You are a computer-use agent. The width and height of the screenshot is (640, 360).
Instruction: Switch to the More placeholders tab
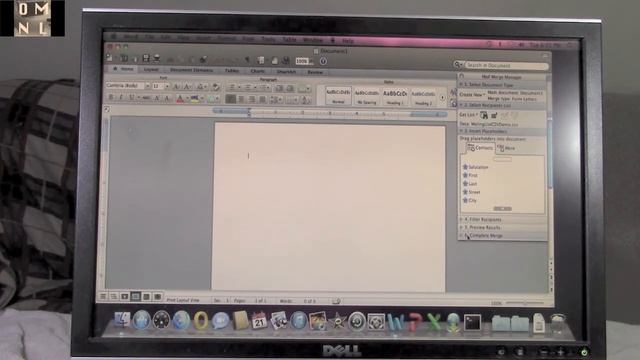click(x=507, y=149)
